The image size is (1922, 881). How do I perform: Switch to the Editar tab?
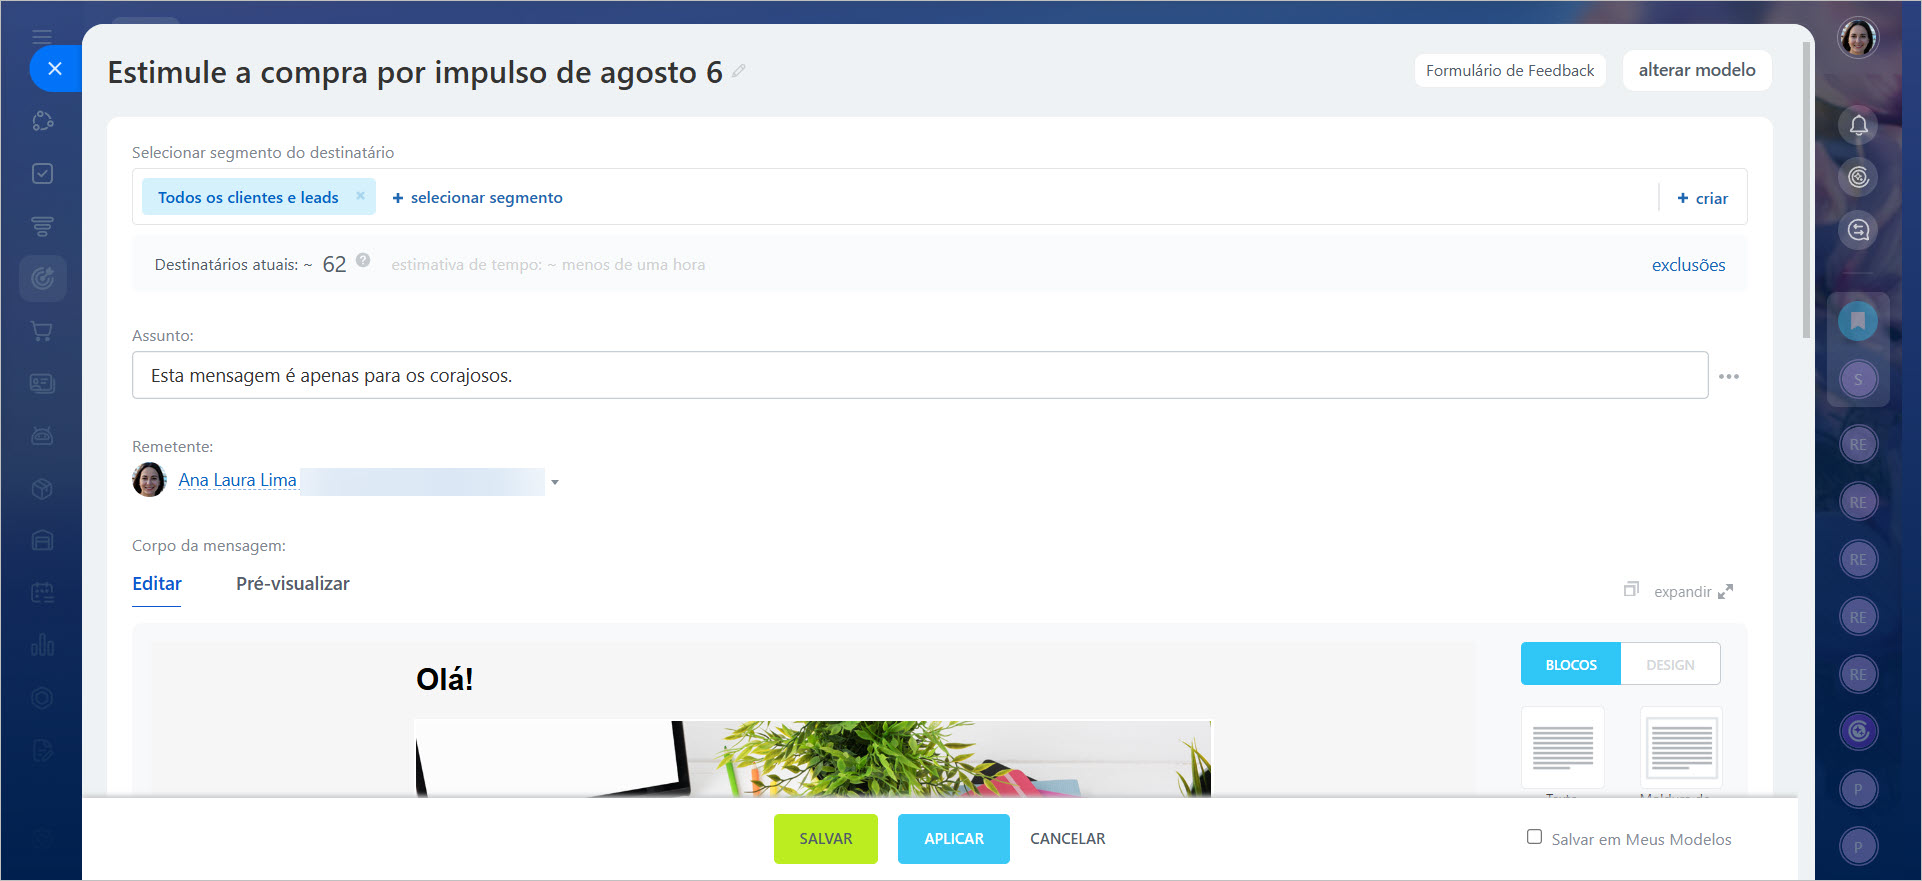pos(157,584)
